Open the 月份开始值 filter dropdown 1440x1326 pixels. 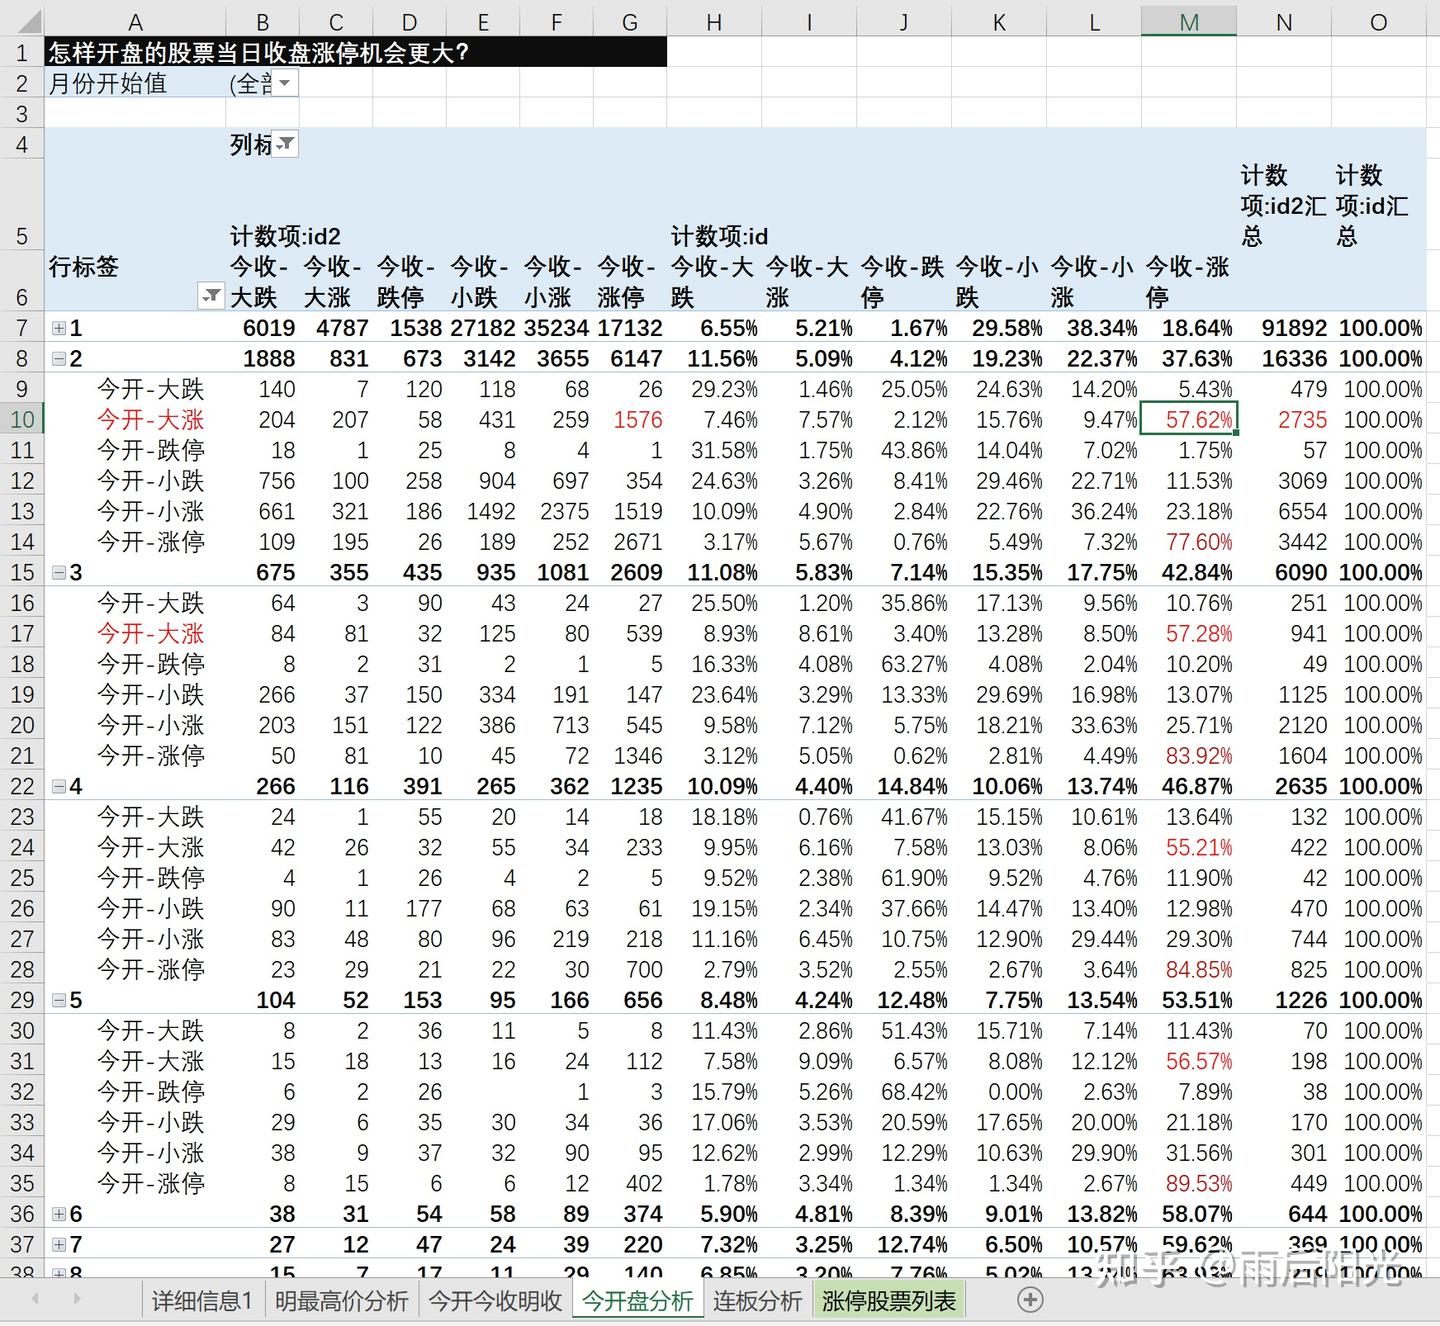tap(286, 84)
